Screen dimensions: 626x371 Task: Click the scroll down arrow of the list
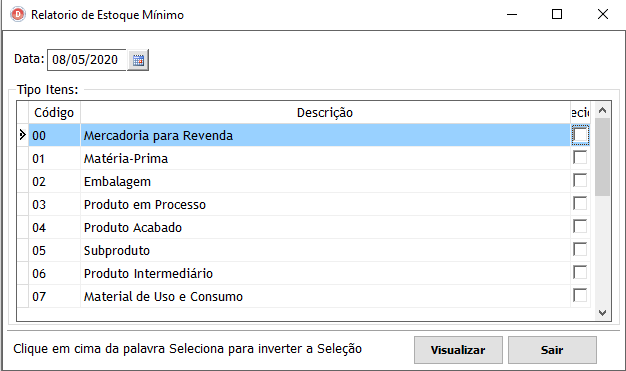602,313
